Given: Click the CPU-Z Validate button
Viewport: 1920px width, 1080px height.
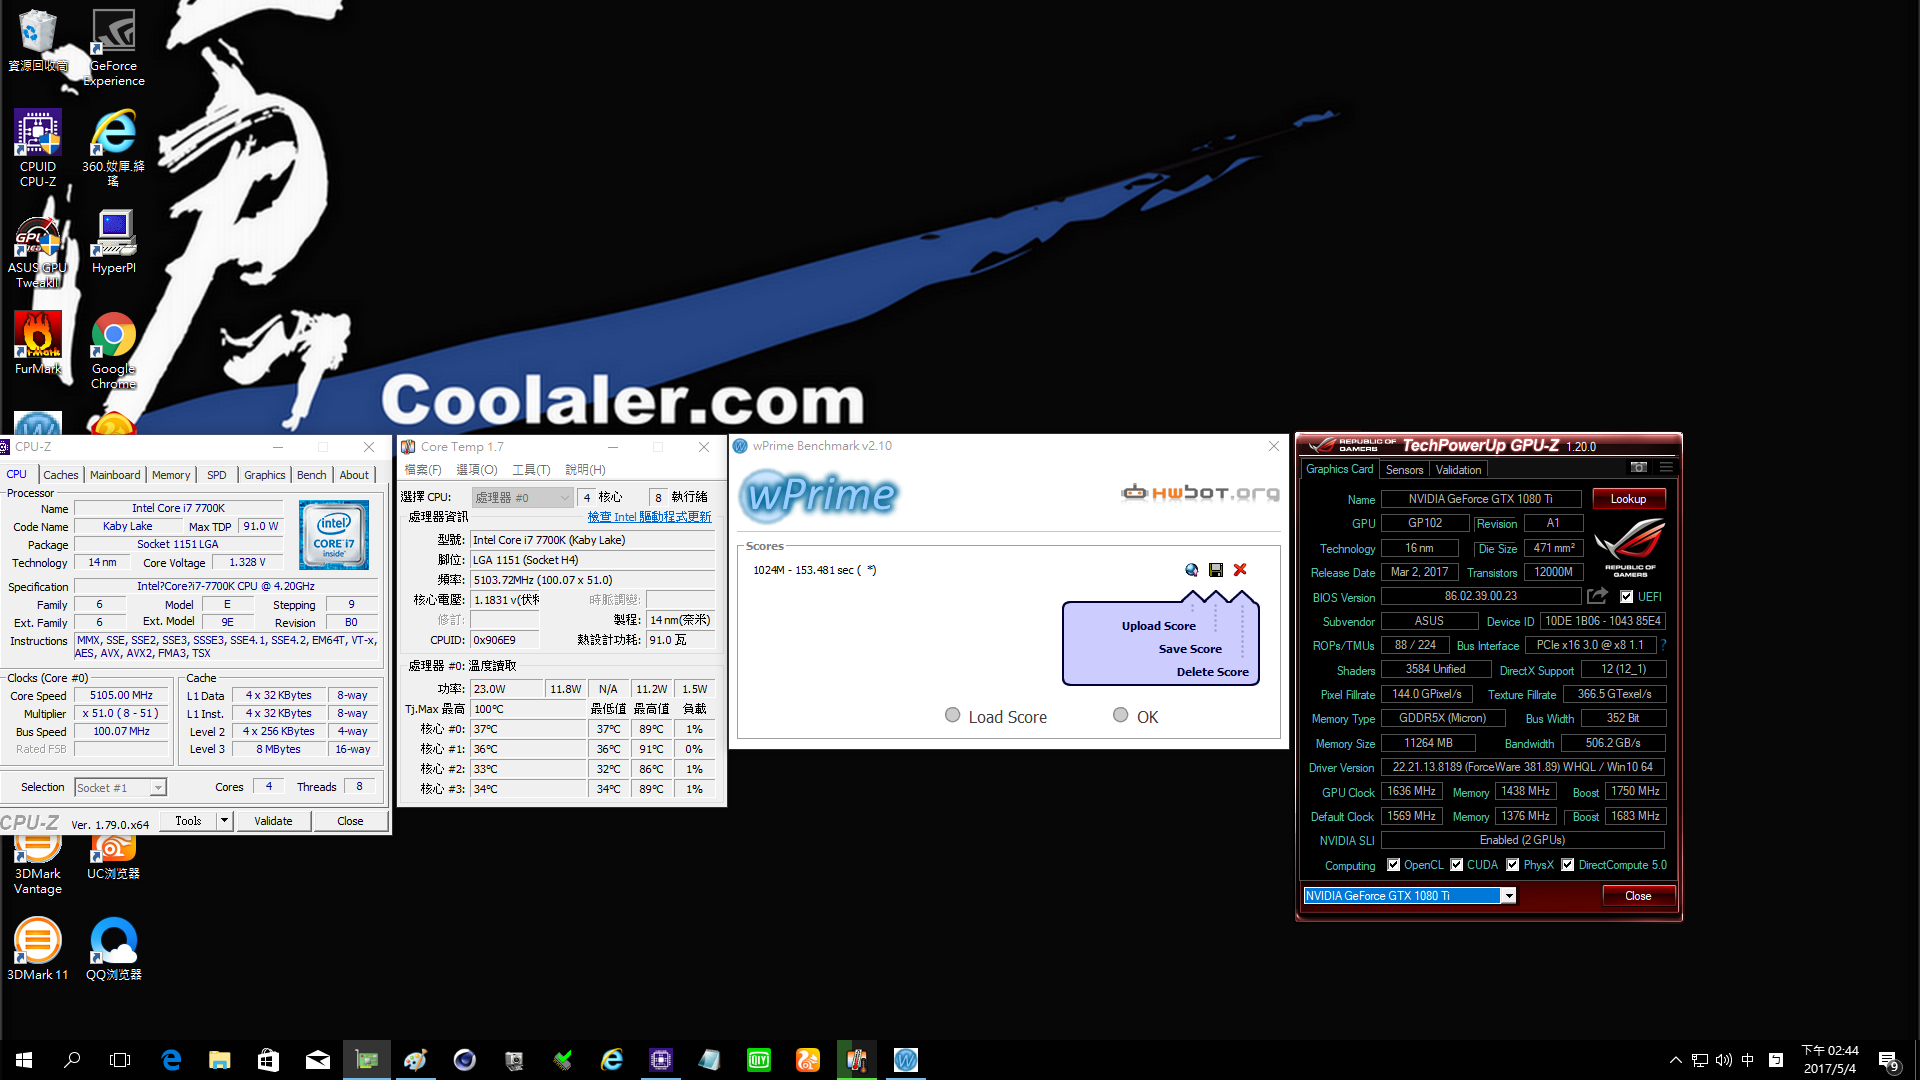Looking at the screenshot, I should pos(273,821).
